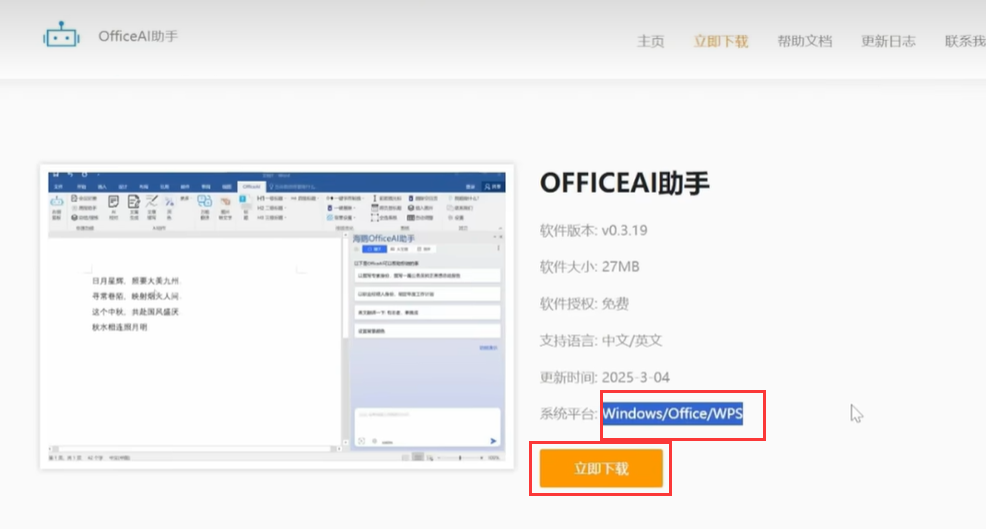Click the 软件大小: 27MB text

589,267
